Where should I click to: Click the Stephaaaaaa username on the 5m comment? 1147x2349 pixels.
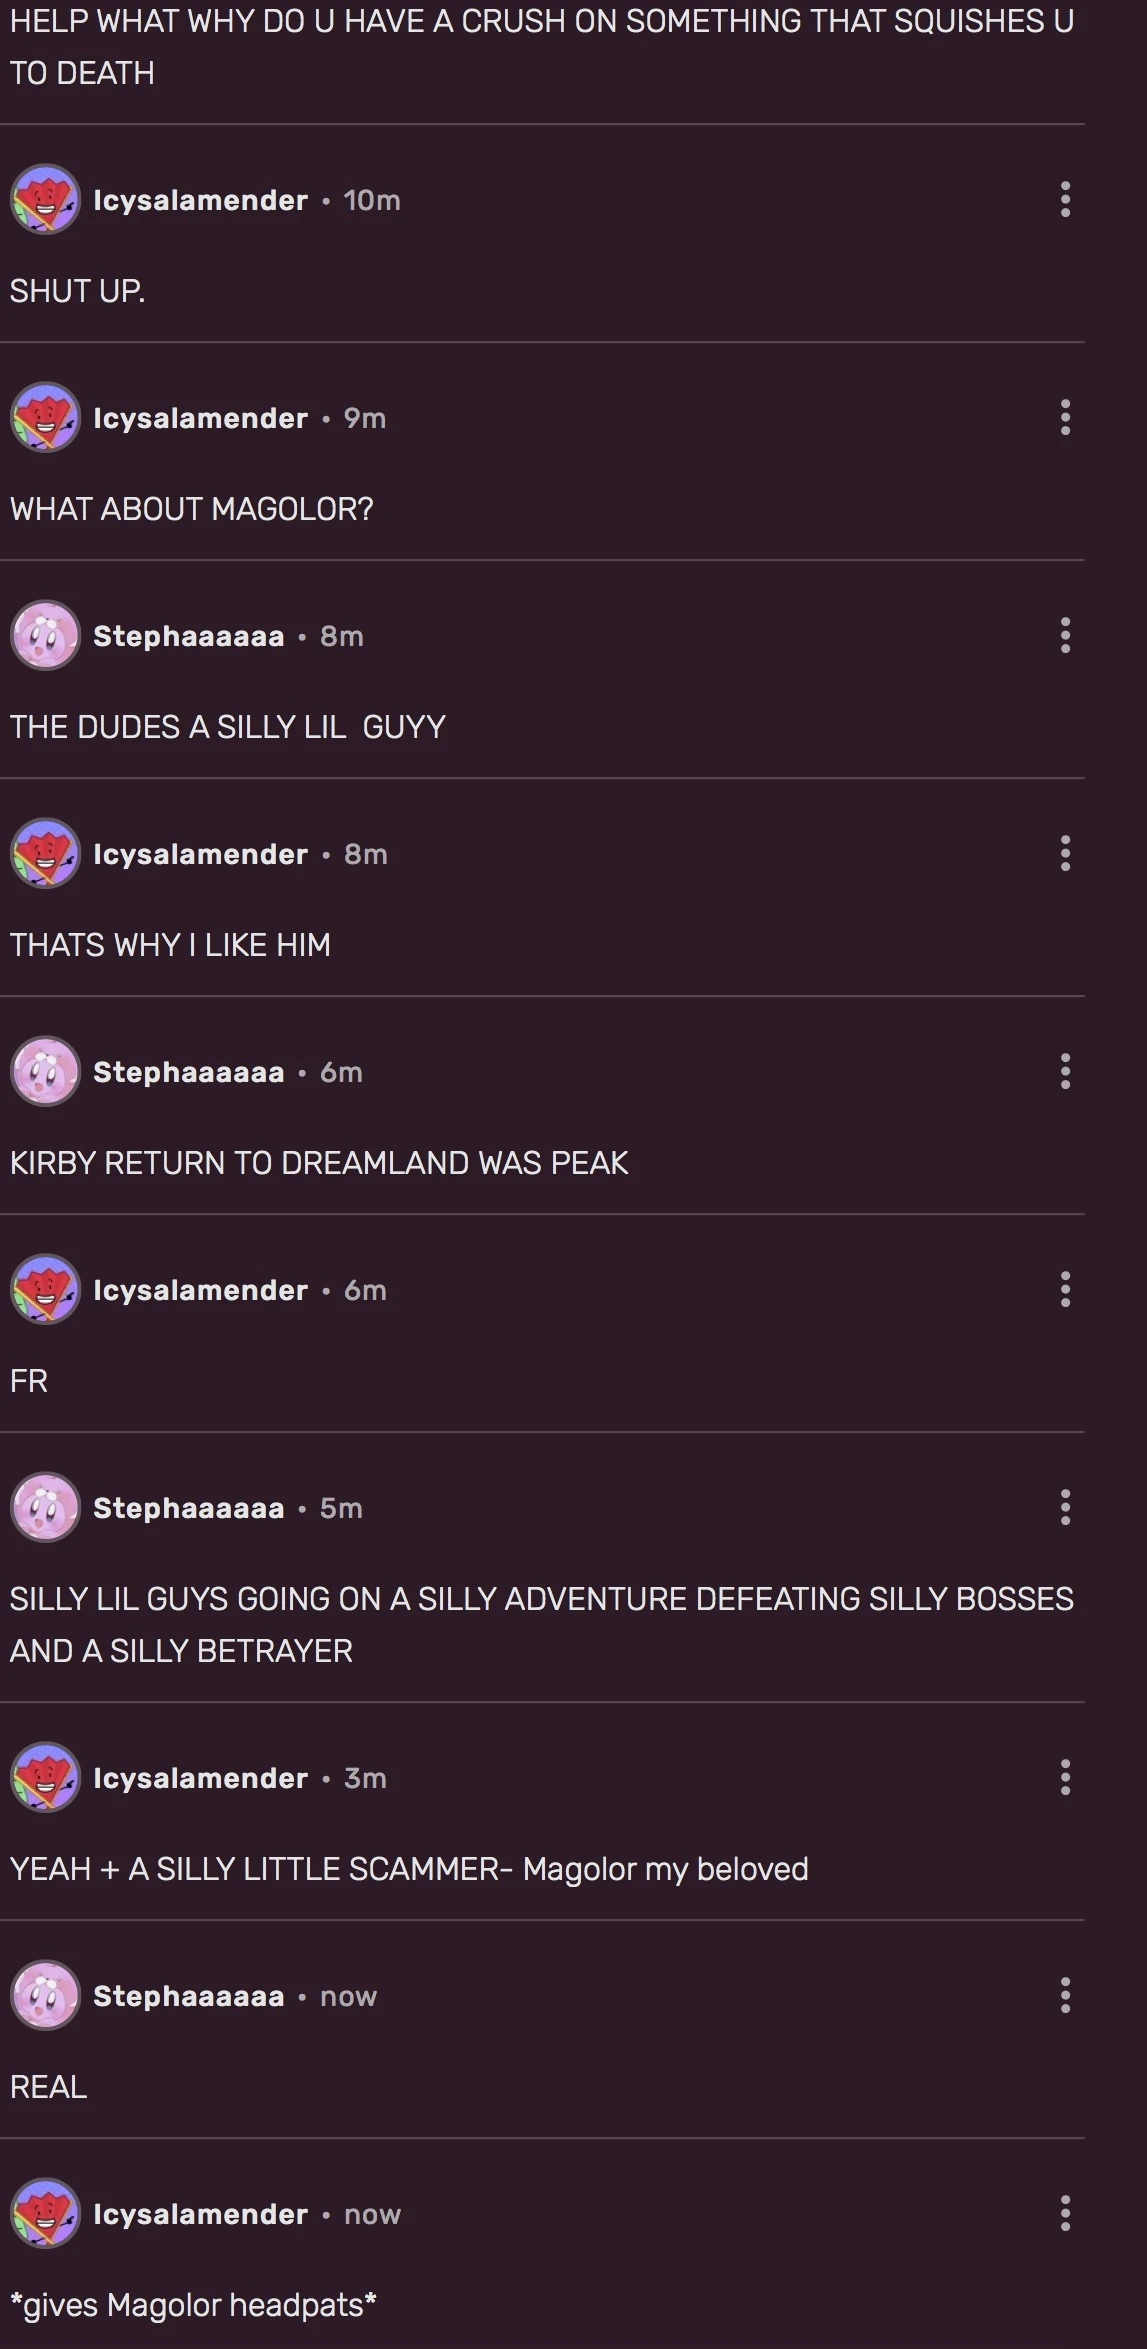point(189,1508)
